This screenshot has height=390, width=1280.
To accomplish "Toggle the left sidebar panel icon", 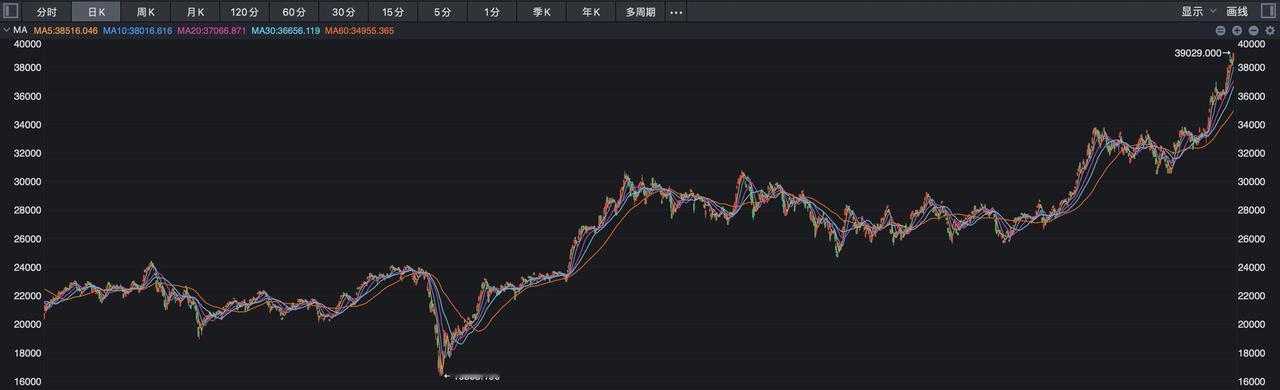I will click(x=11, y=12).
